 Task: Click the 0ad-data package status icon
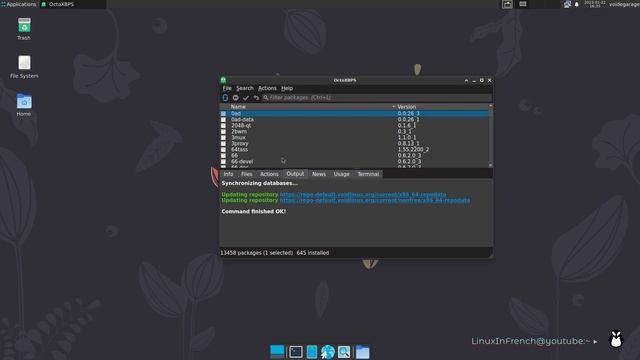point(223,120)
